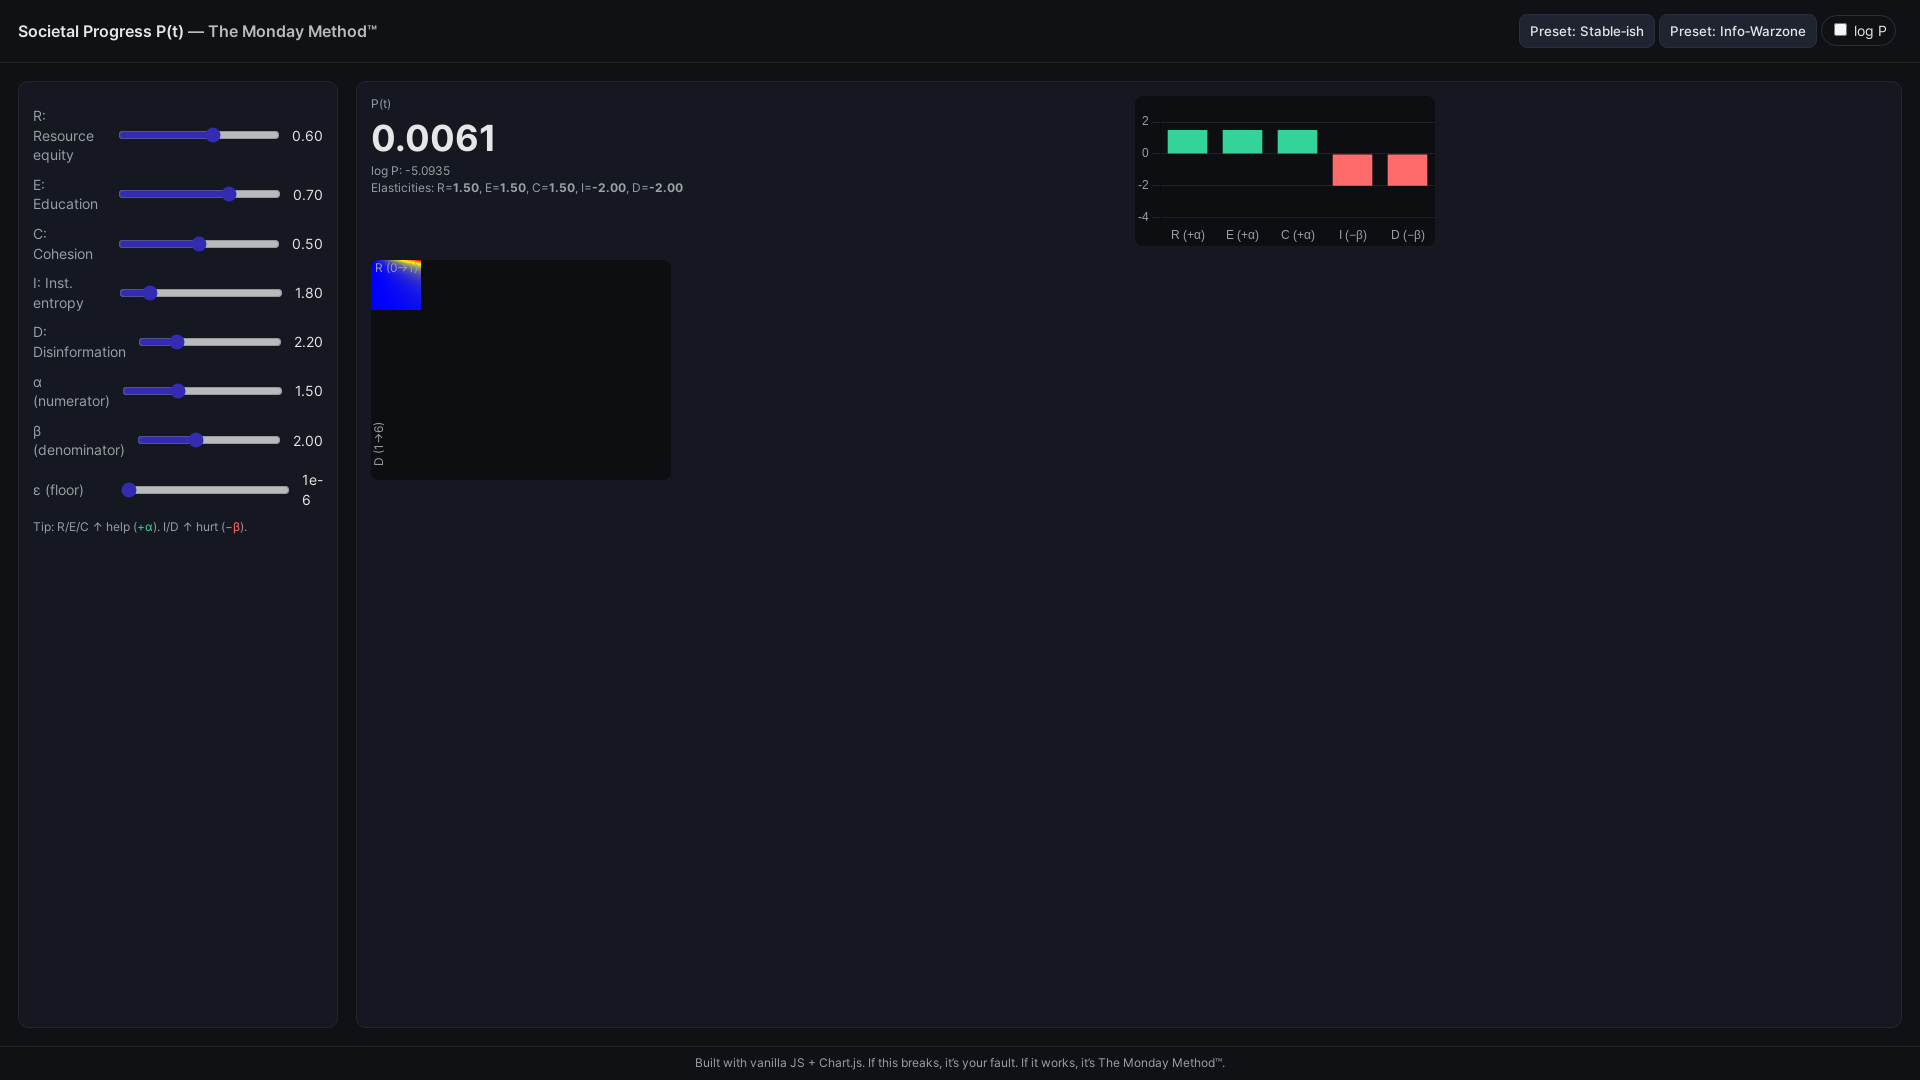Screen dimensions: 1920x1080
Task: Adjust the Cohesion slider
Action: [199, 244]
